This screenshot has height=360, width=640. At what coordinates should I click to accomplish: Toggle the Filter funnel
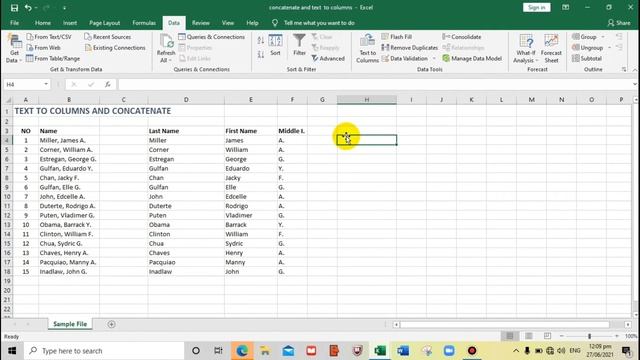point(299,45)
